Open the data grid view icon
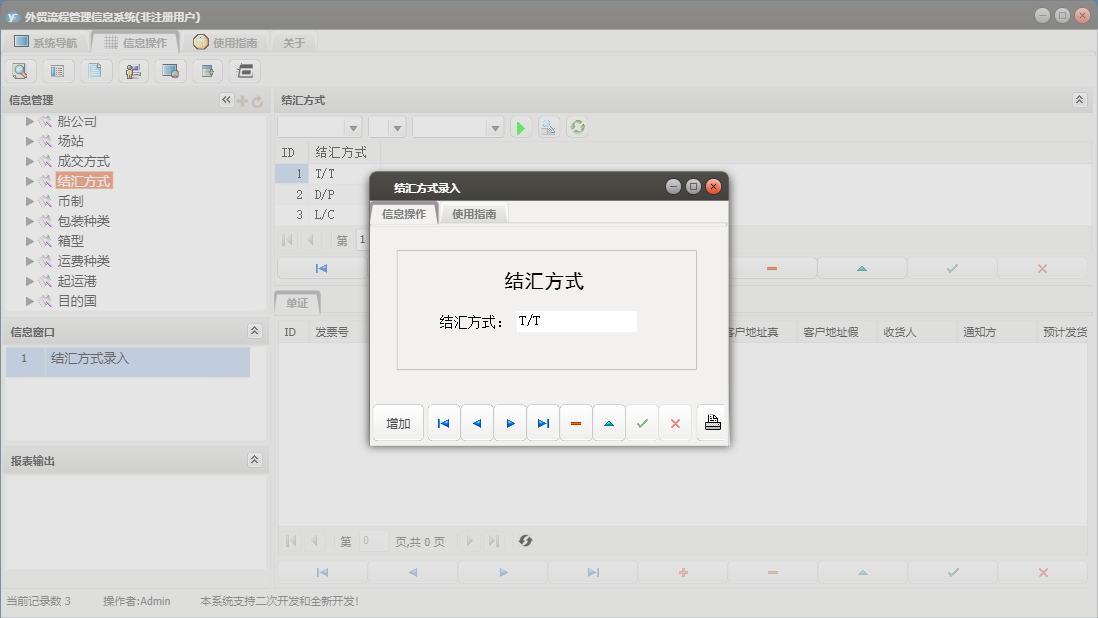This screenshot has height=618, width=1098. tap(58, 70)
